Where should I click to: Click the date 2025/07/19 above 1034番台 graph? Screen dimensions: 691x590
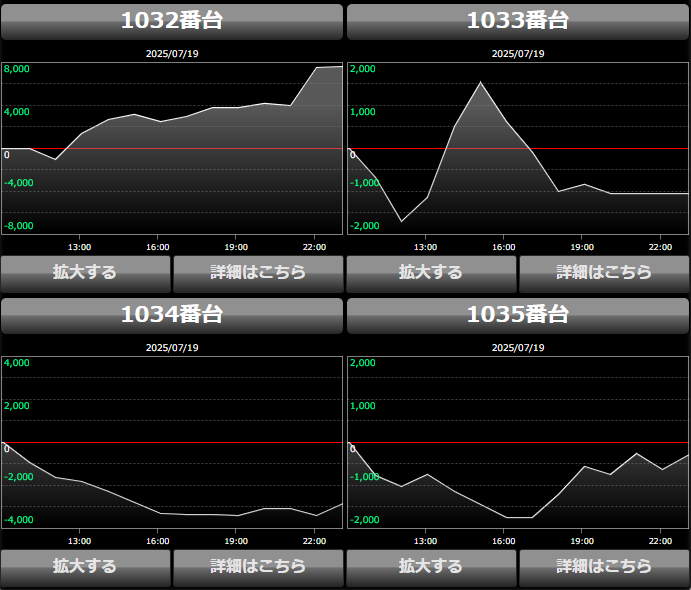pos(172,348)
